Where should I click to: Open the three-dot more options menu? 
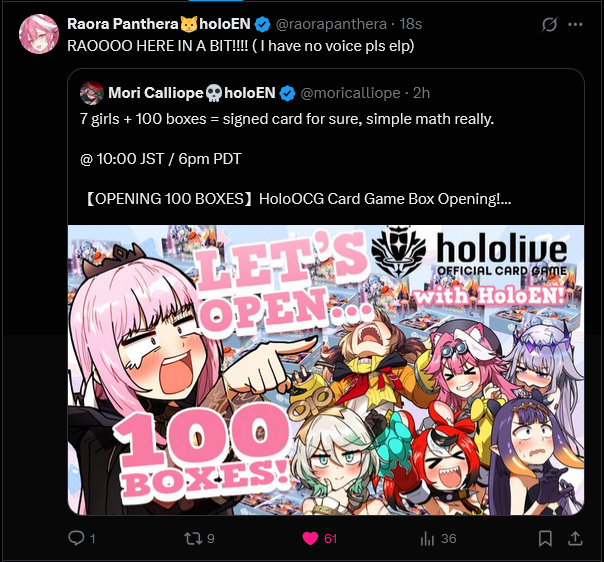click(x=575, y=25)
